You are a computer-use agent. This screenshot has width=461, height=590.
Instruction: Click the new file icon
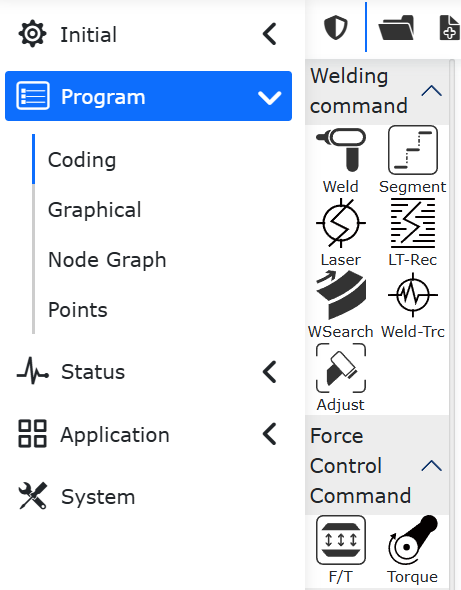(x=449, y=27)
